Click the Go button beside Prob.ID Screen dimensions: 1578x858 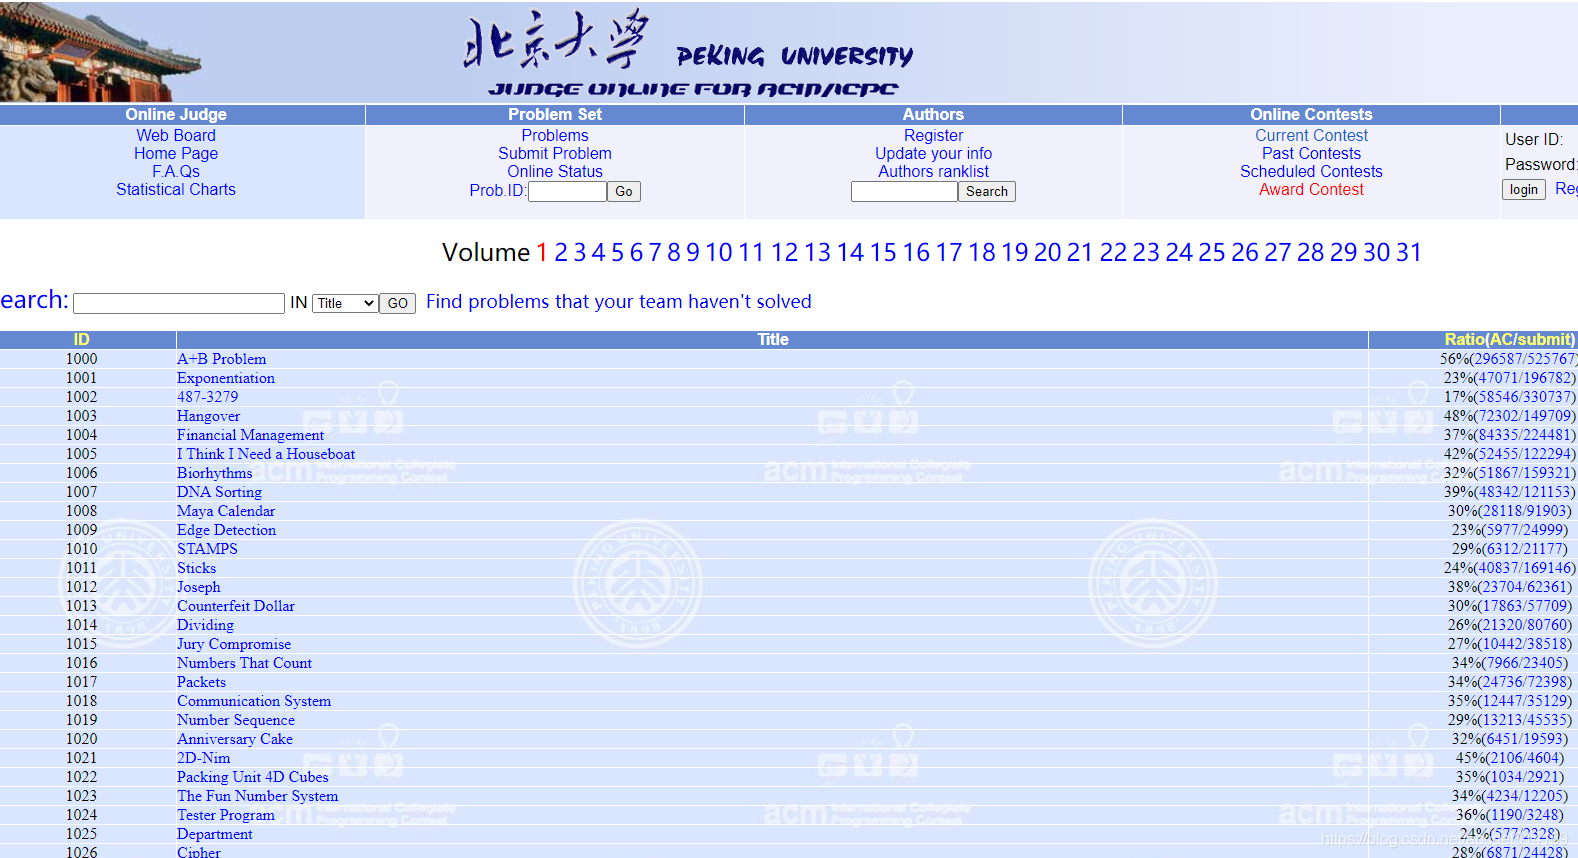pyautogui.click(x=624, y=191)
